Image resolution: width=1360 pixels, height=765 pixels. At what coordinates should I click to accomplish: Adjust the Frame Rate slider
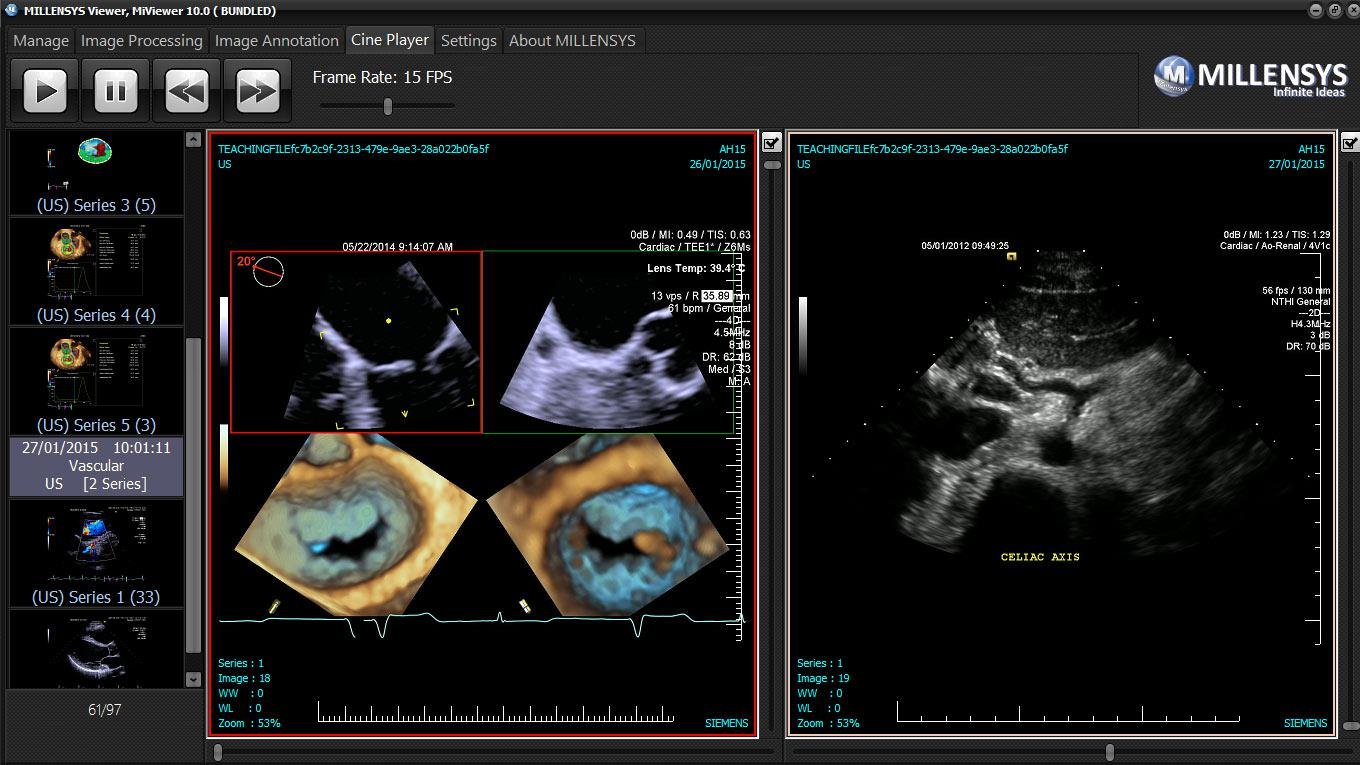pos(388,106)
